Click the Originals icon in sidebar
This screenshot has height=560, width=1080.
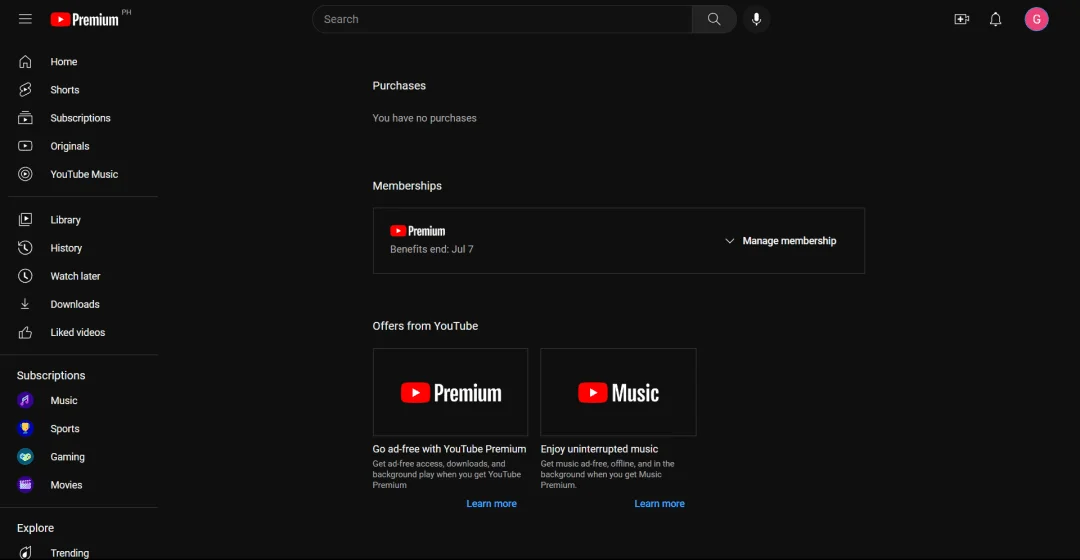[25, 146]
